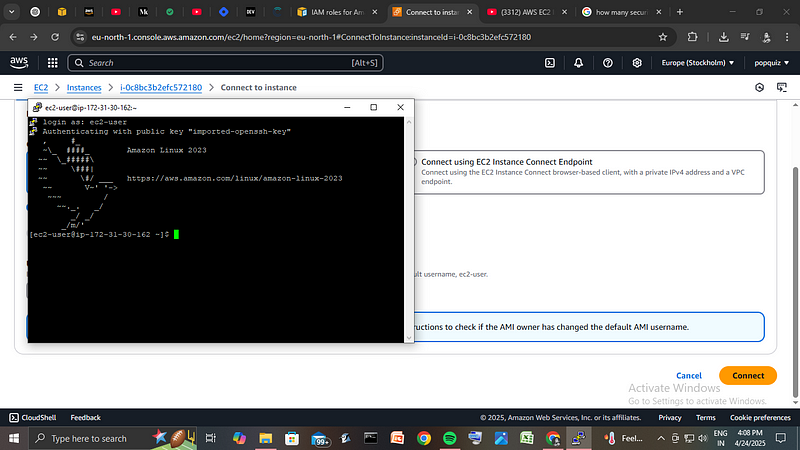
Task: Open the AWS notifications bell
Action: pyautogui.click(x=579, y=62)
